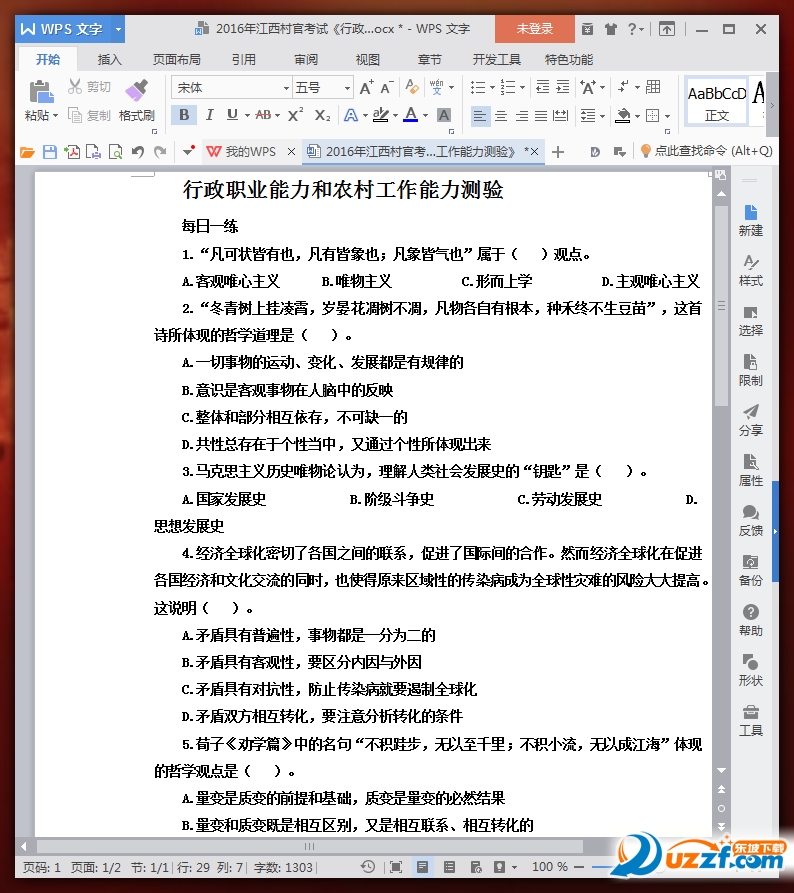
Task: Click 点此查找命令 search box
Action: [706, 151]
